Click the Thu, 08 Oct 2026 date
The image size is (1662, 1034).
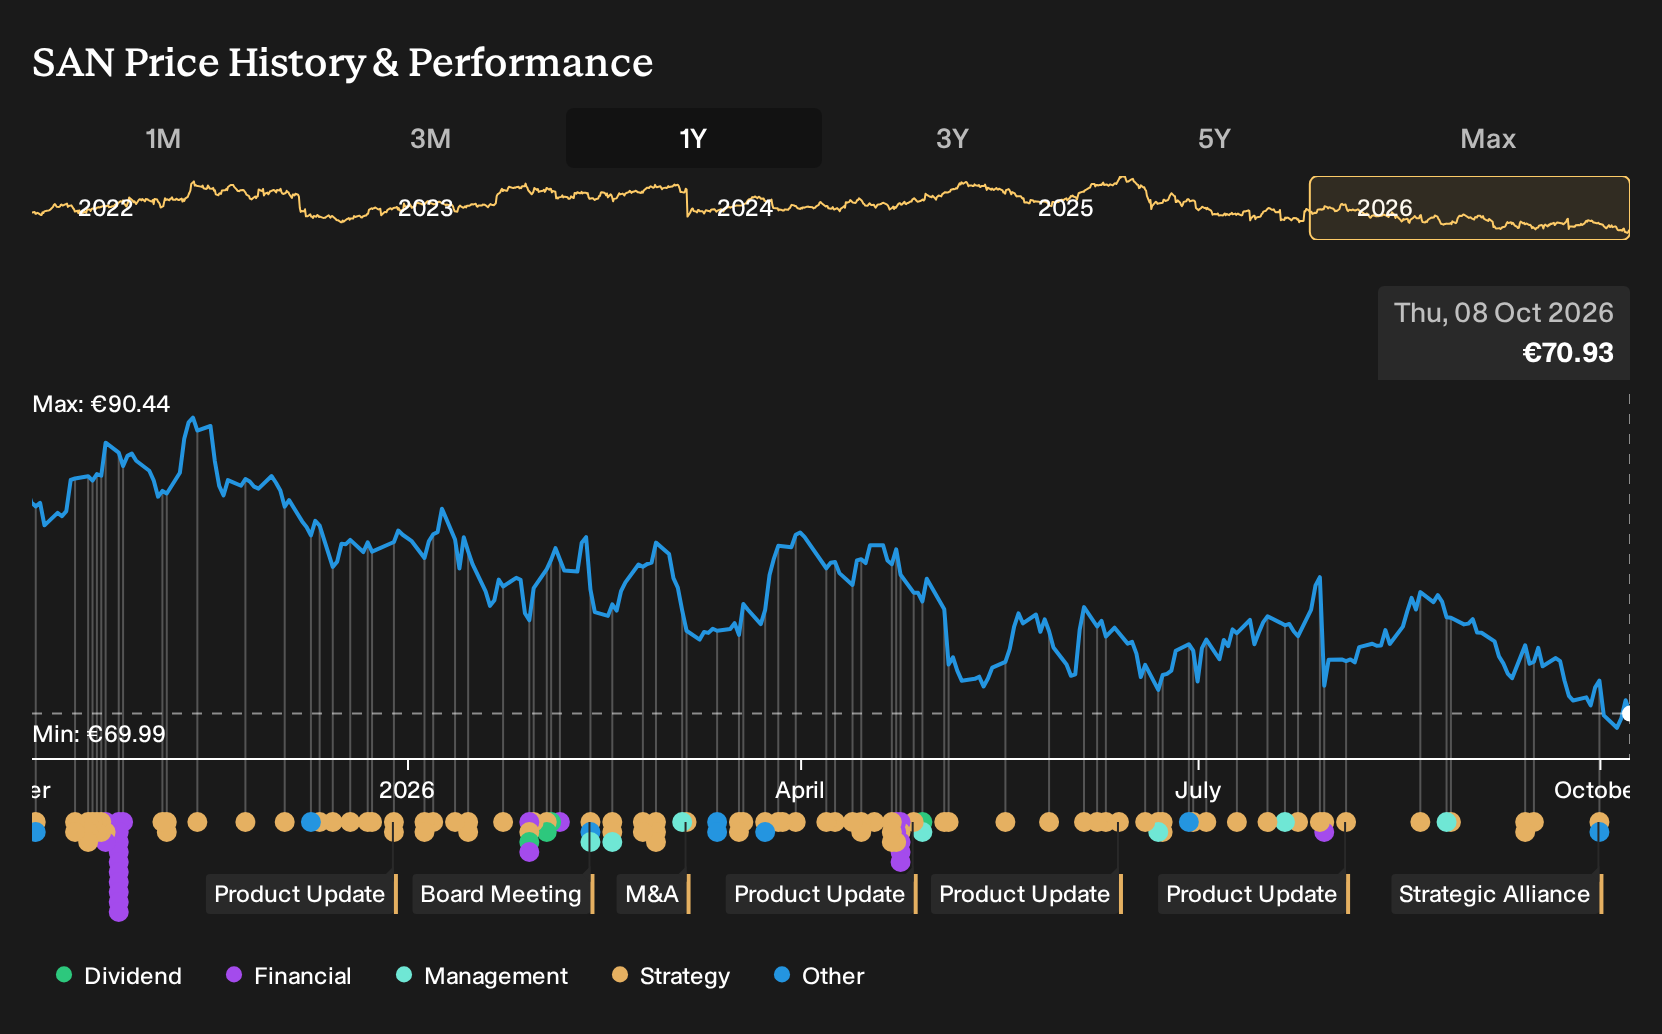click(x=1503, y=313)
